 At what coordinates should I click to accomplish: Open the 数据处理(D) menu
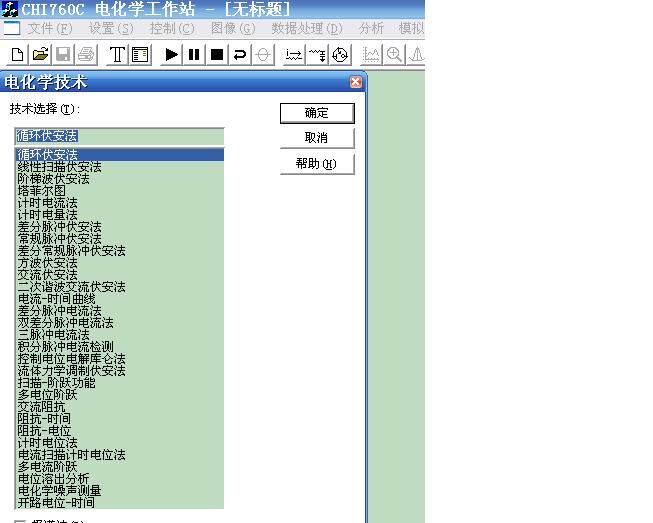click(307, 28)
